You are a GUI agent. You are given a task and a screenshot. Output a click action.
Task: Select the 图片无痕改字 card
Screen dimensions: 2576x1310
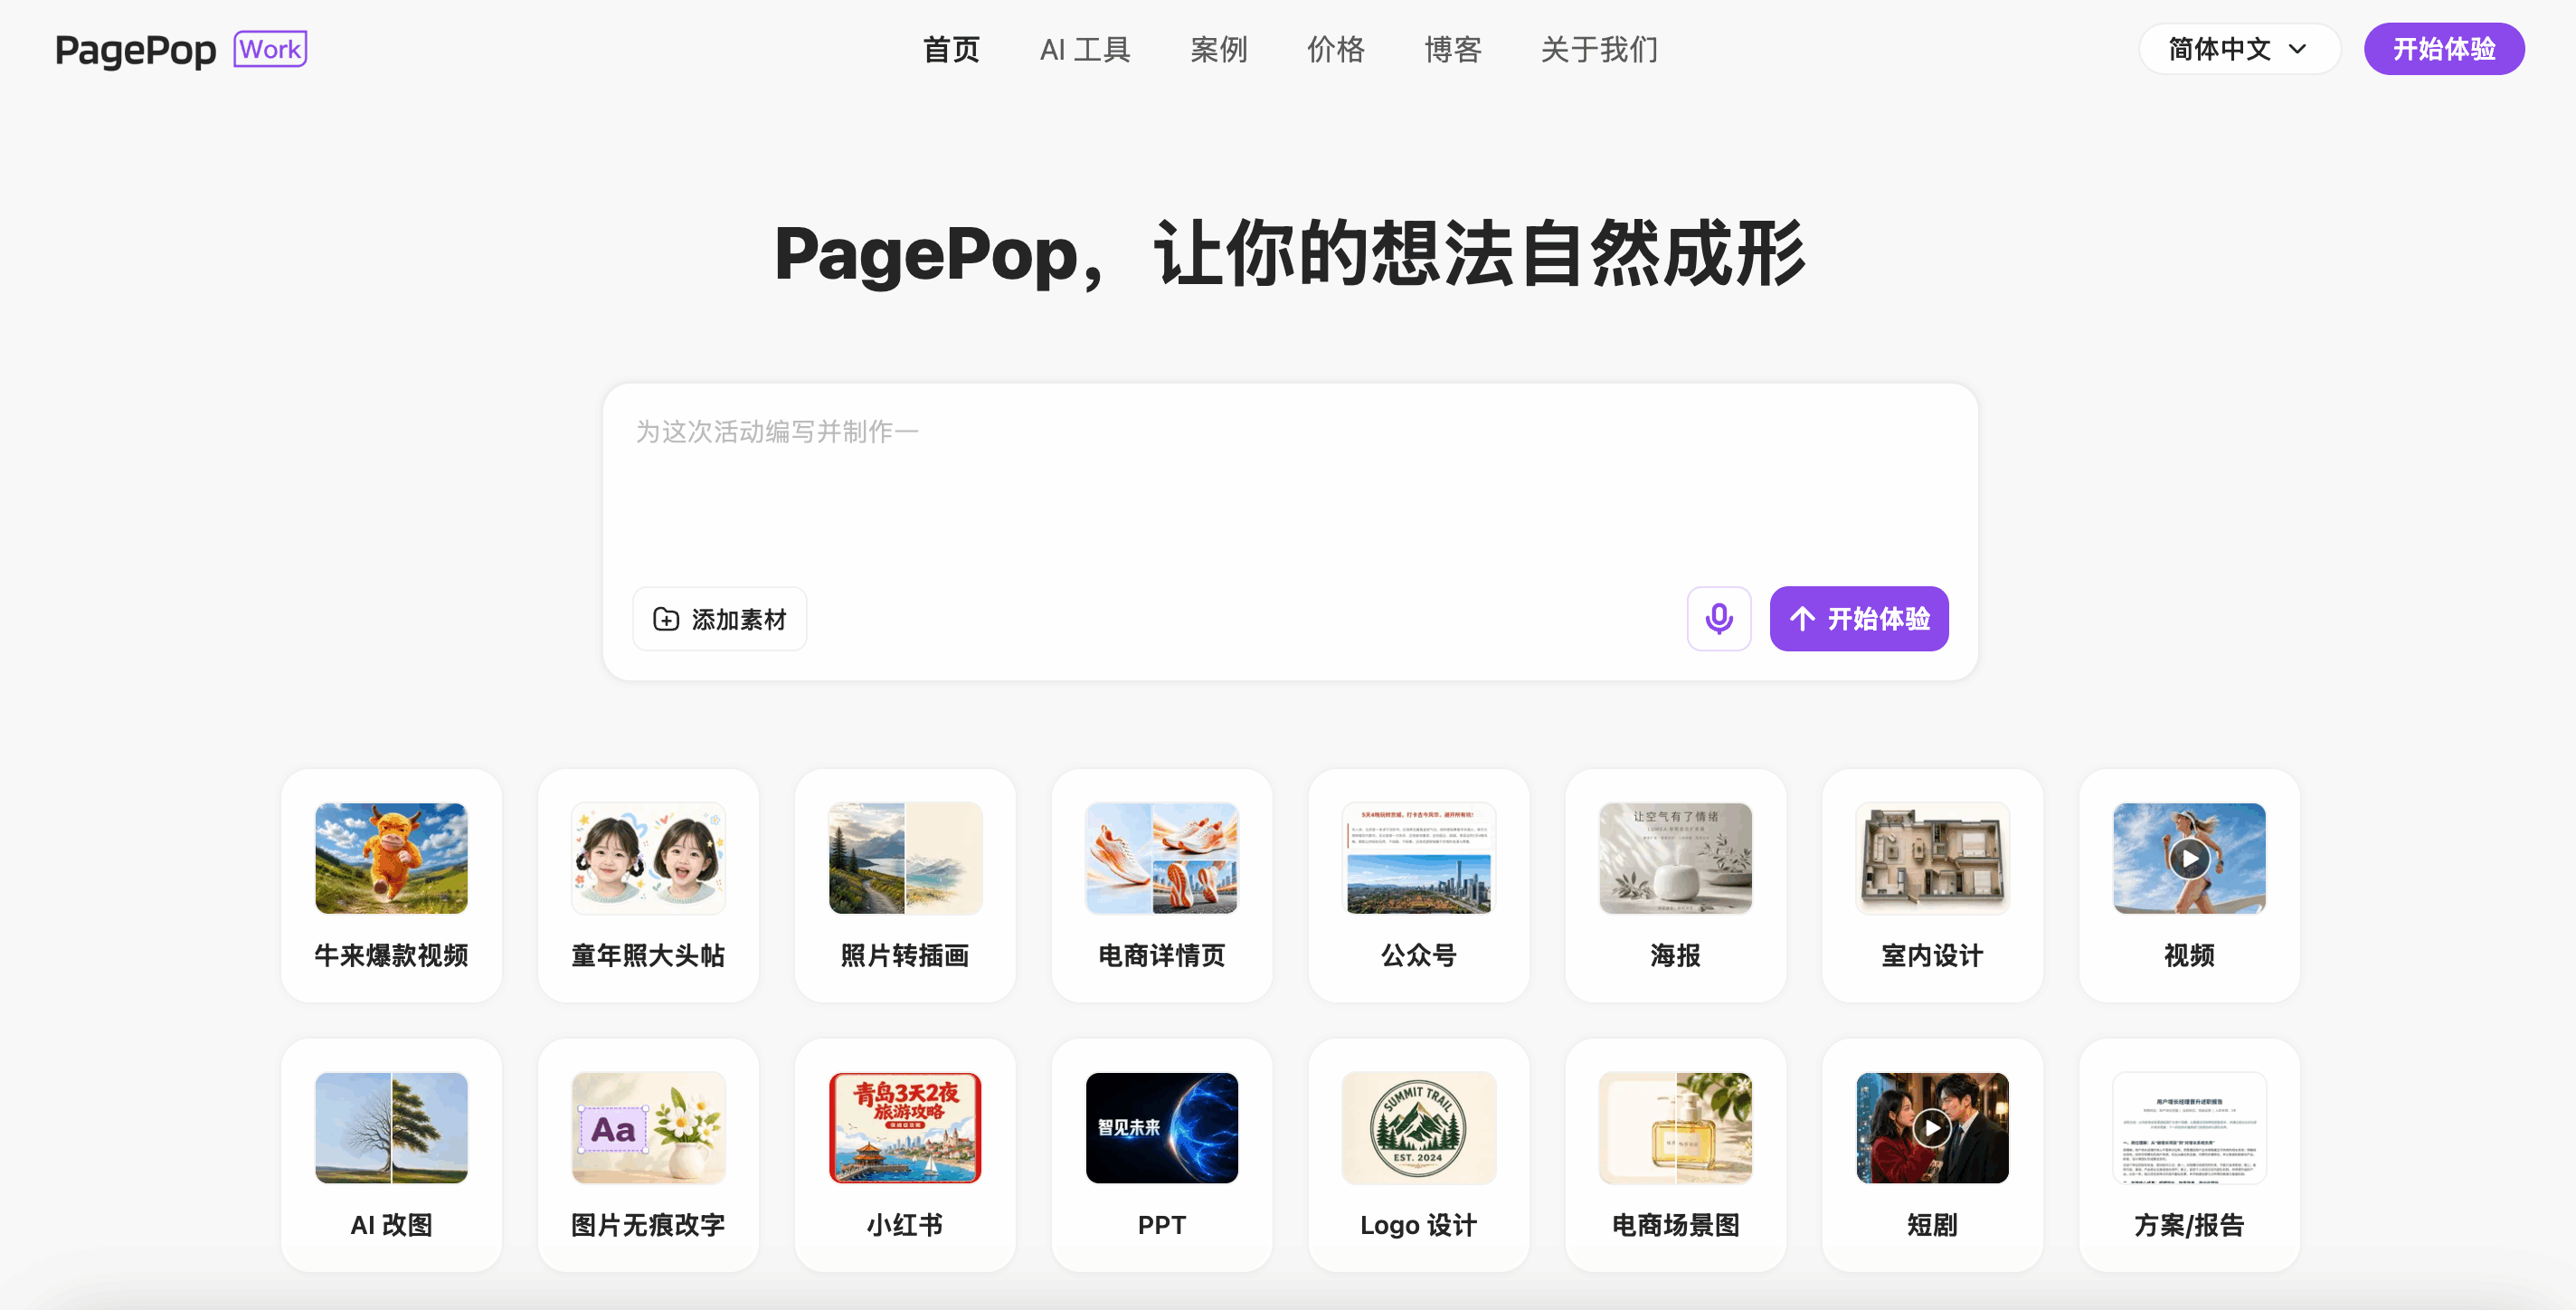point(648,1155)
